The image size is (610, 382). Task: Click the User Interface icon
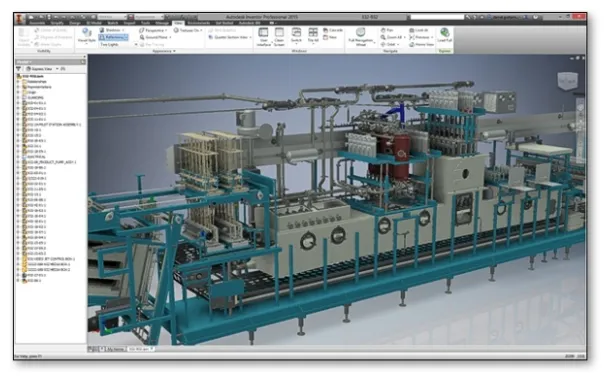click(x=263, y=32)
